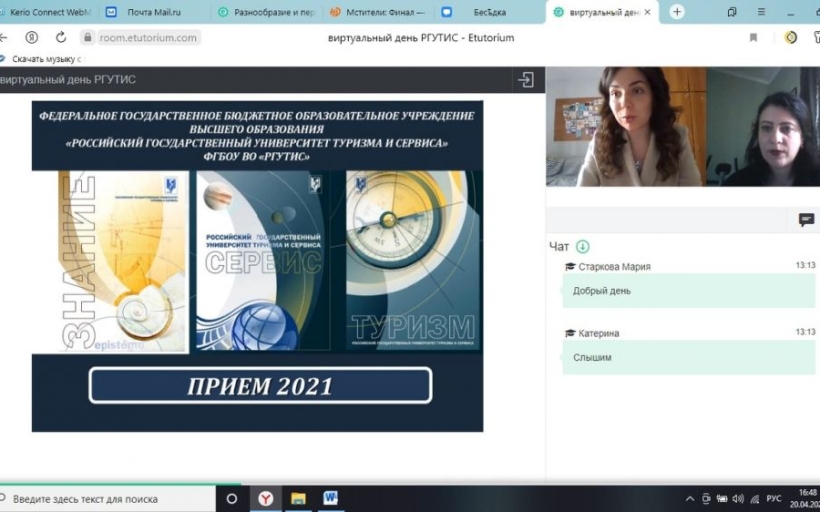Switch to Мстители: Финал tab
This screenshot has width=820, height=512.
[x=379, y=12]
